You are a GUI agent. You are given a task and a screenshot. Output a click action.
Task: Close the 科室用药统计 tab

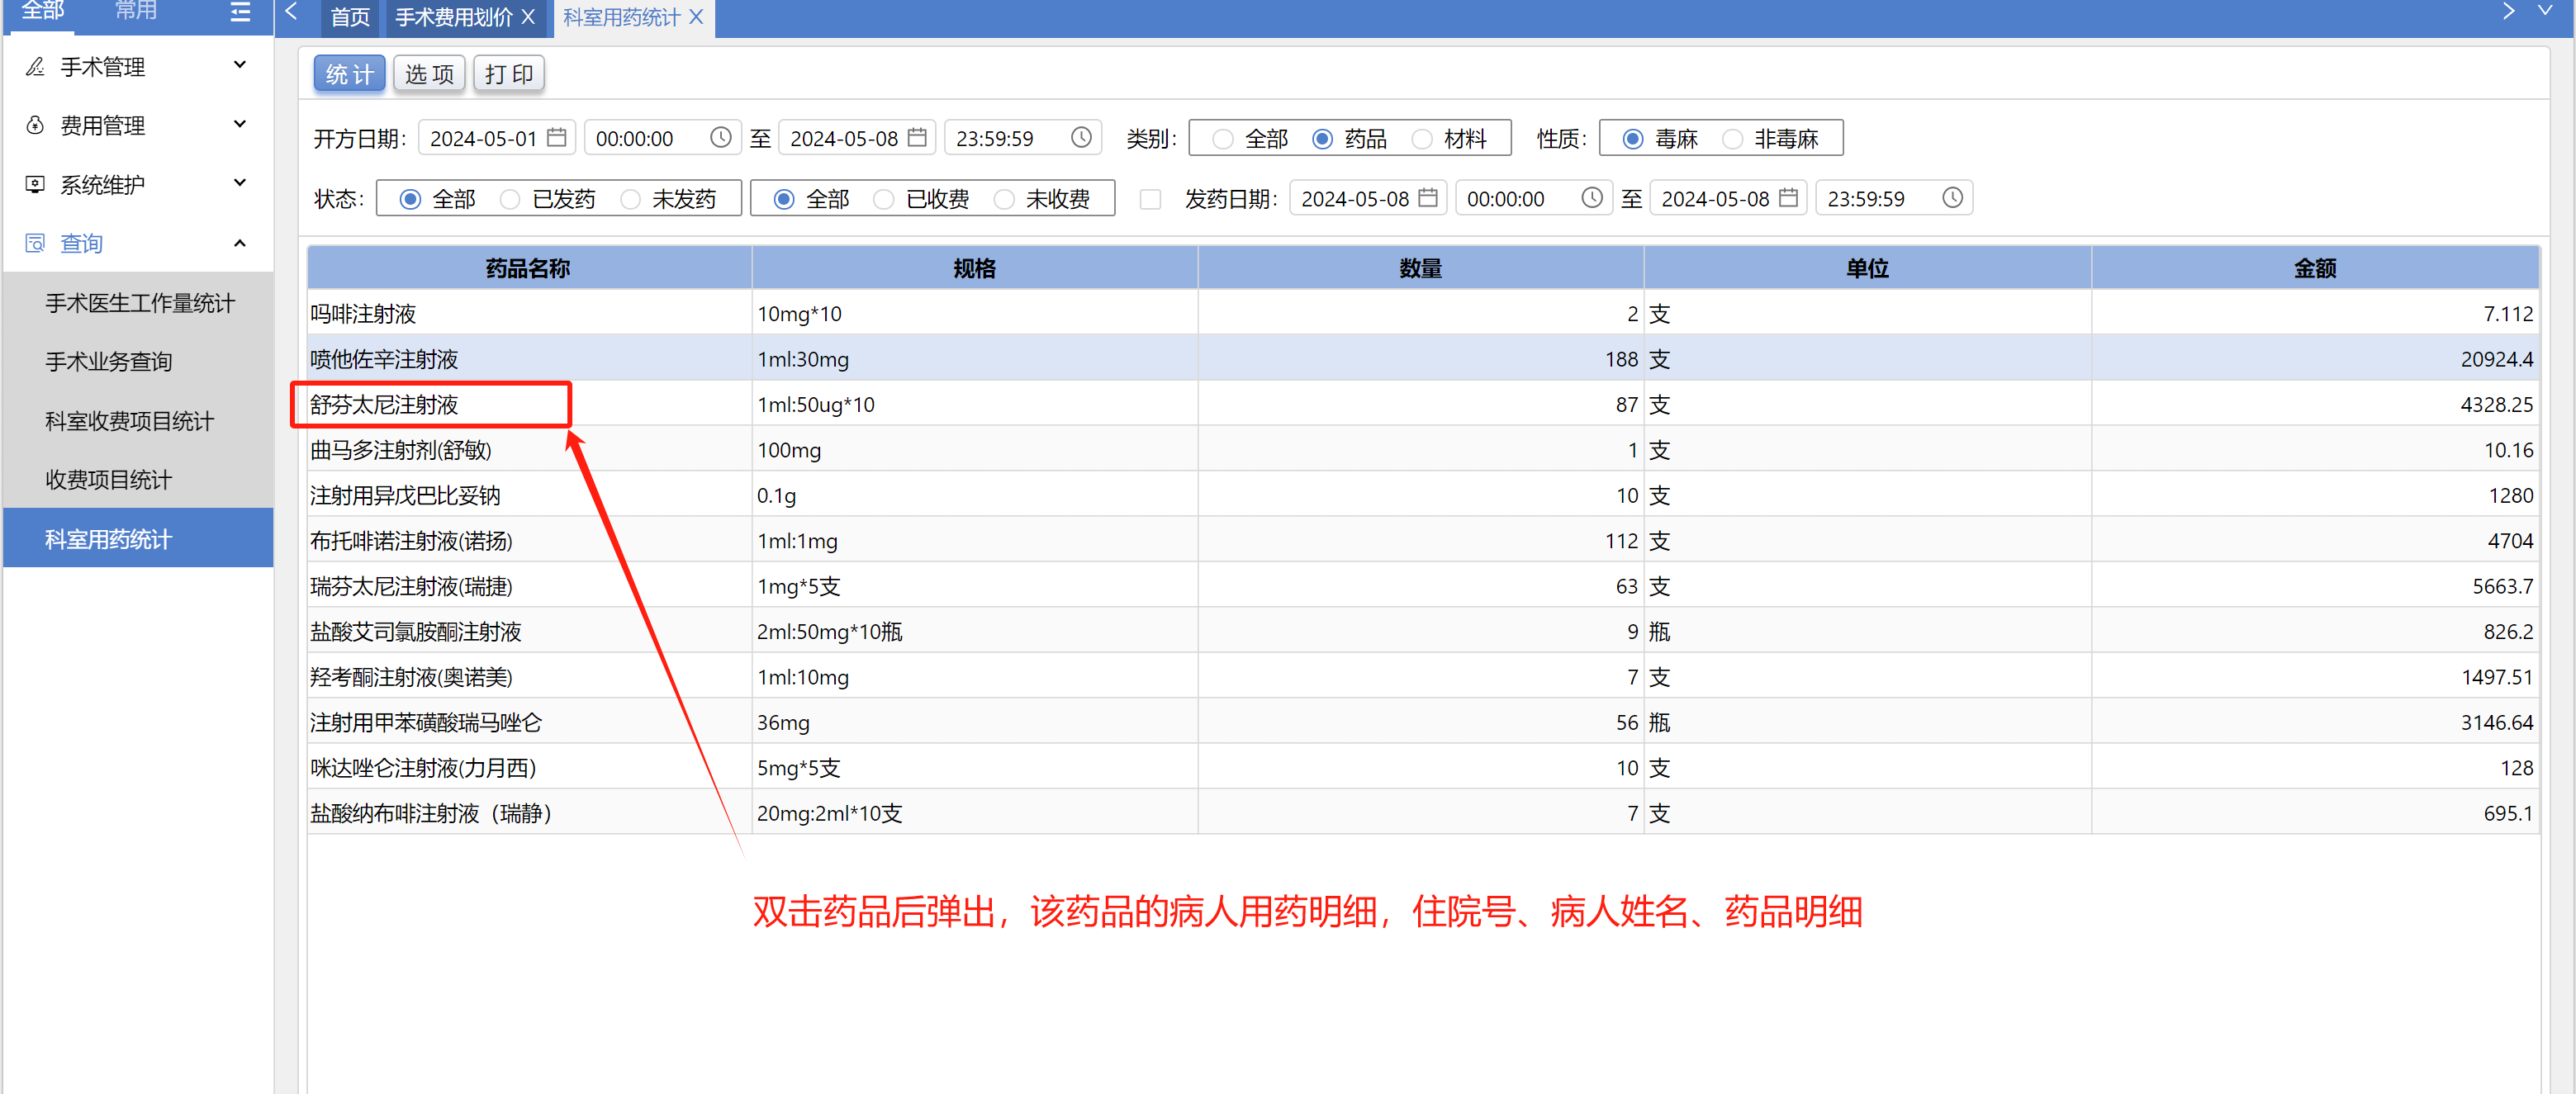[x=697, y=17]
